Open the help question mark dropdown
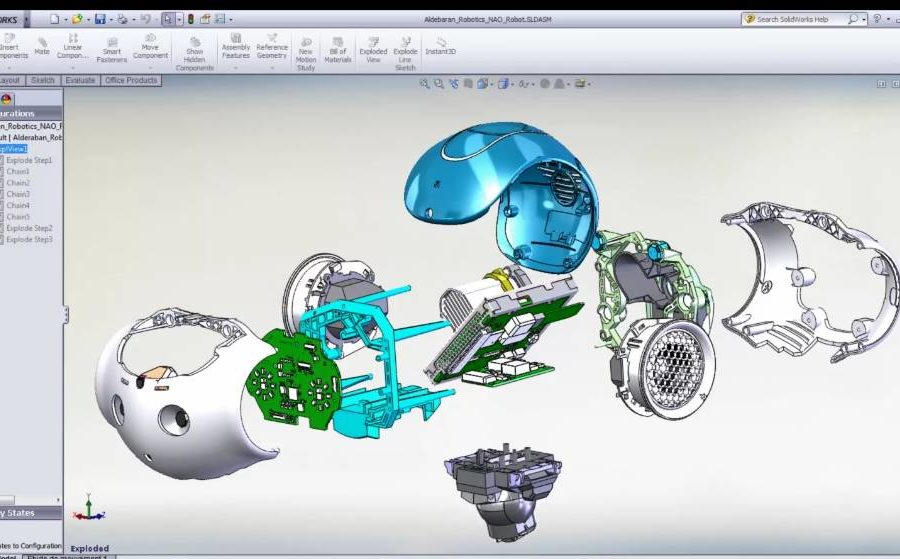 pyautogui.click(x=887, y=20)
